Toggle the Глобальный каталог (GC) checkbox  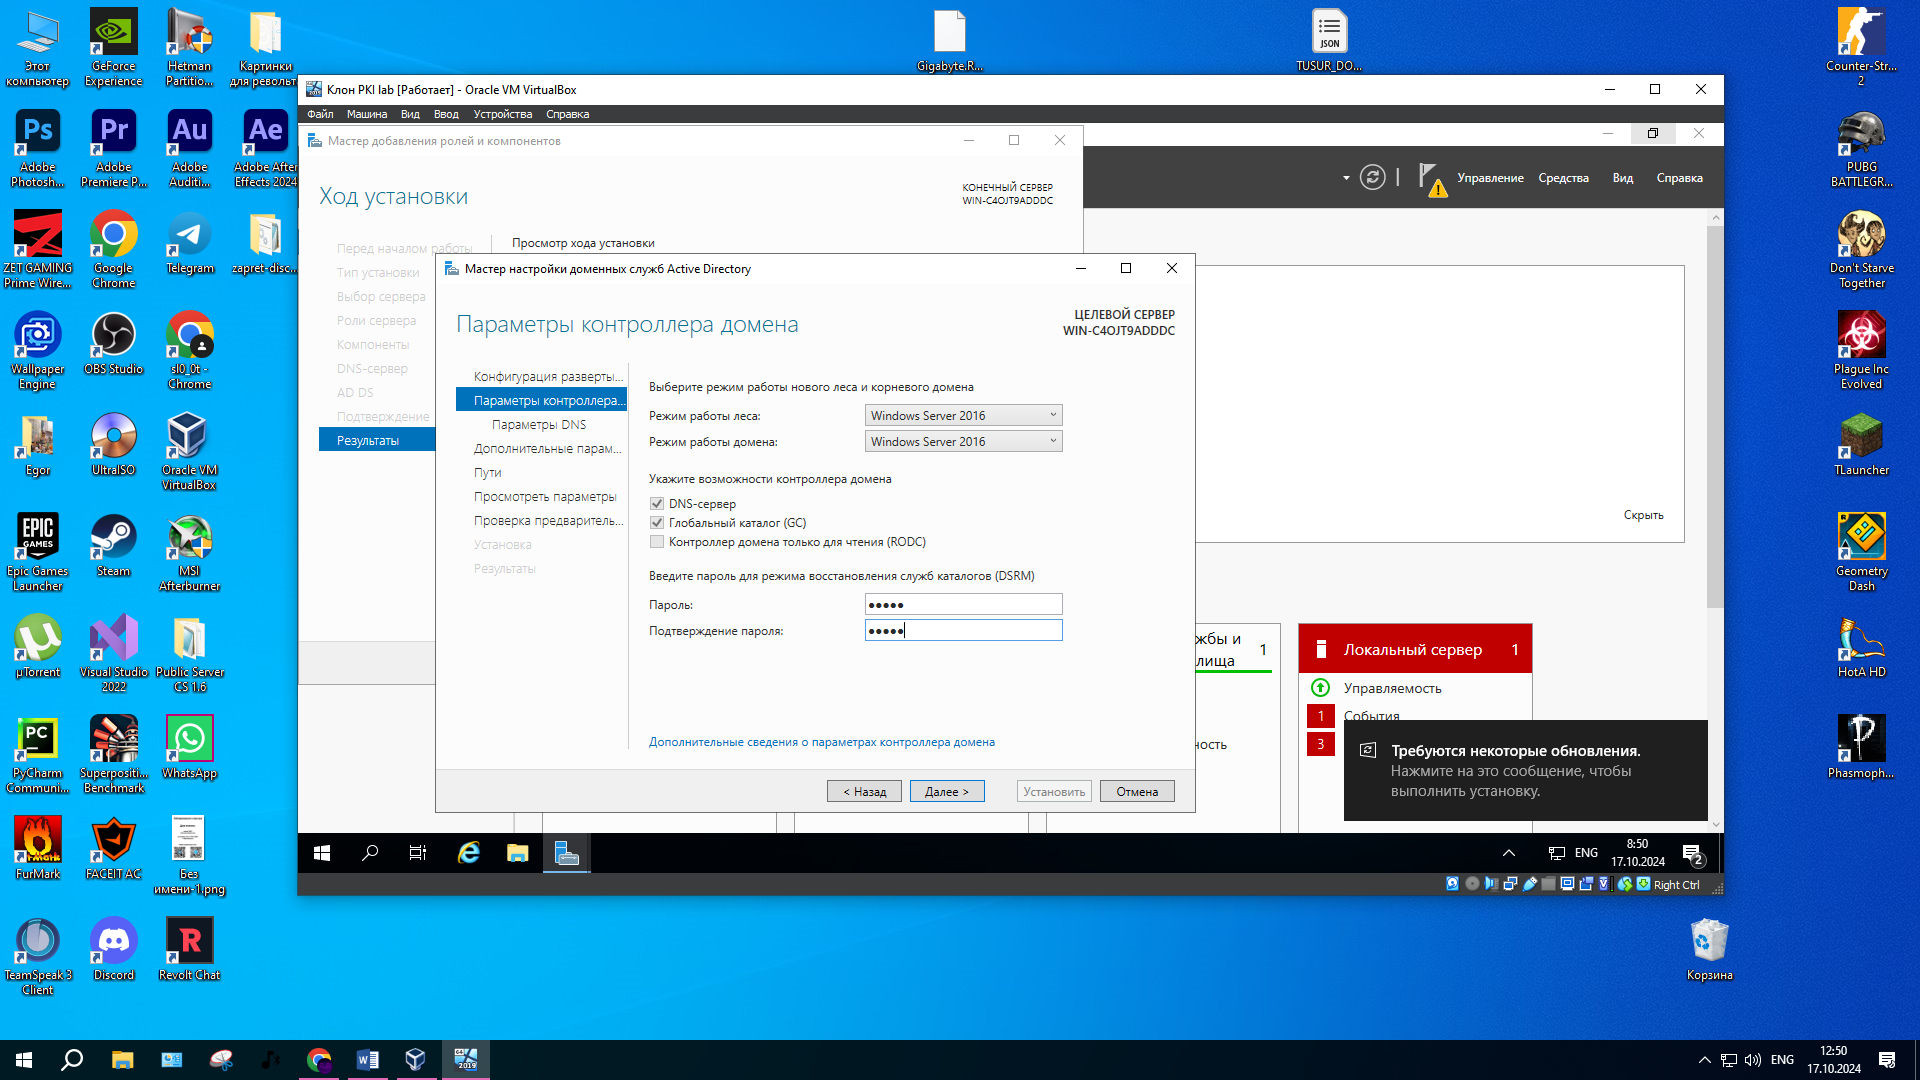(x=657, y=523)
